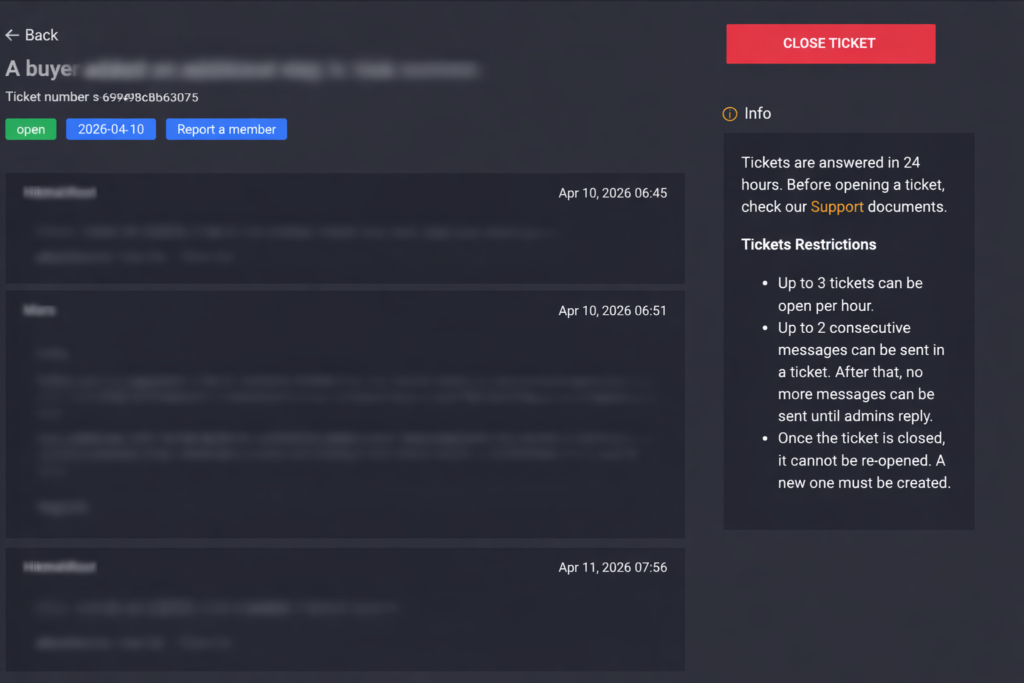Image resolution: width=1024 pixels, height=683 pixels.
Task: Expand the reply posted Apr 10, 06:51
Action: pos(345,410)
